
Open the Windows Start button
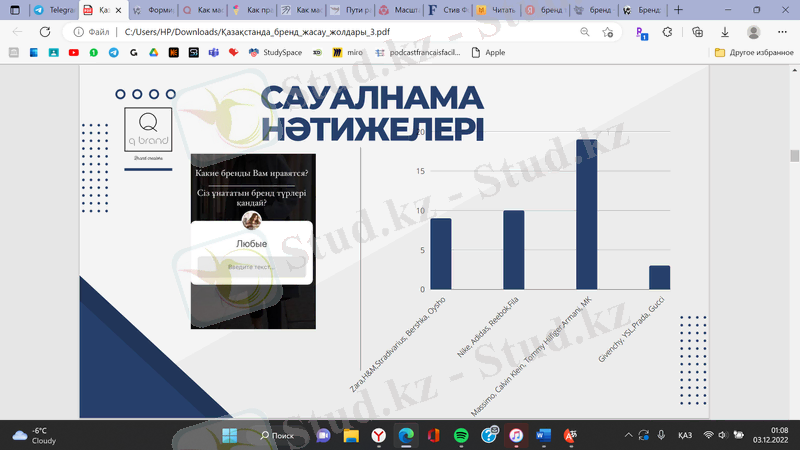click(x=230, y=435)
